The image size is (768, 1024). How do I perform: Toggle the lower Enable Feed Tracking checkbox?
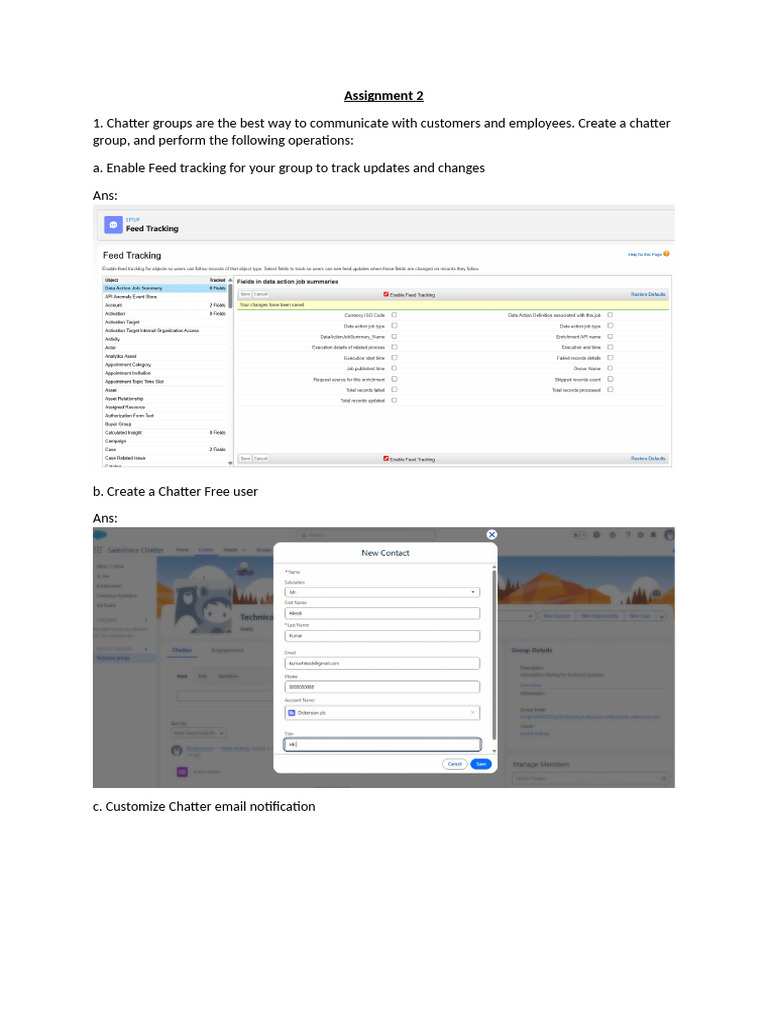click(386, 458)
